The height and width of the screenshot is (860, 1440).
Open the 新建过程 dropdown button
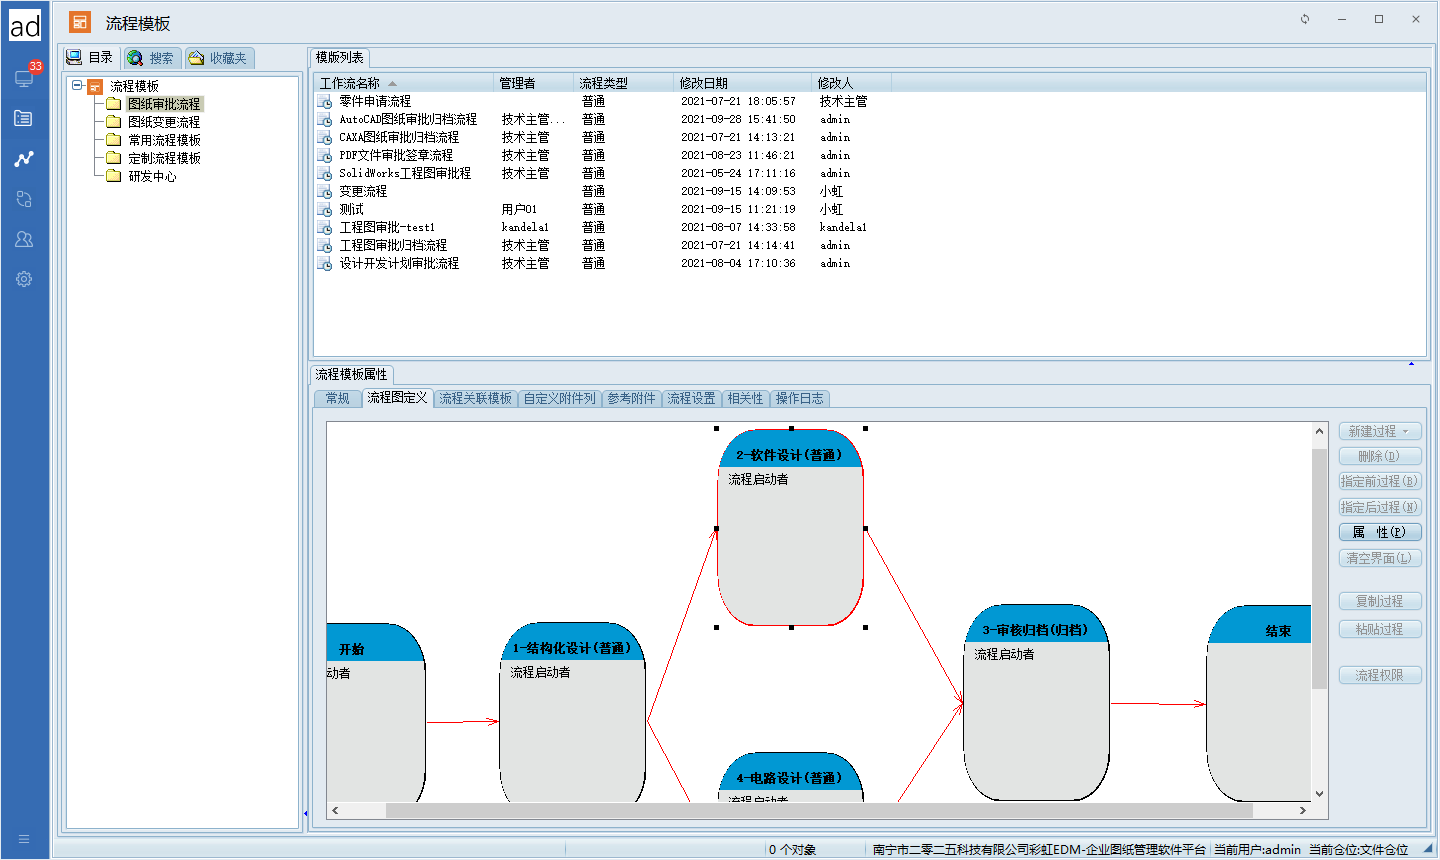tap(1380, 431)
